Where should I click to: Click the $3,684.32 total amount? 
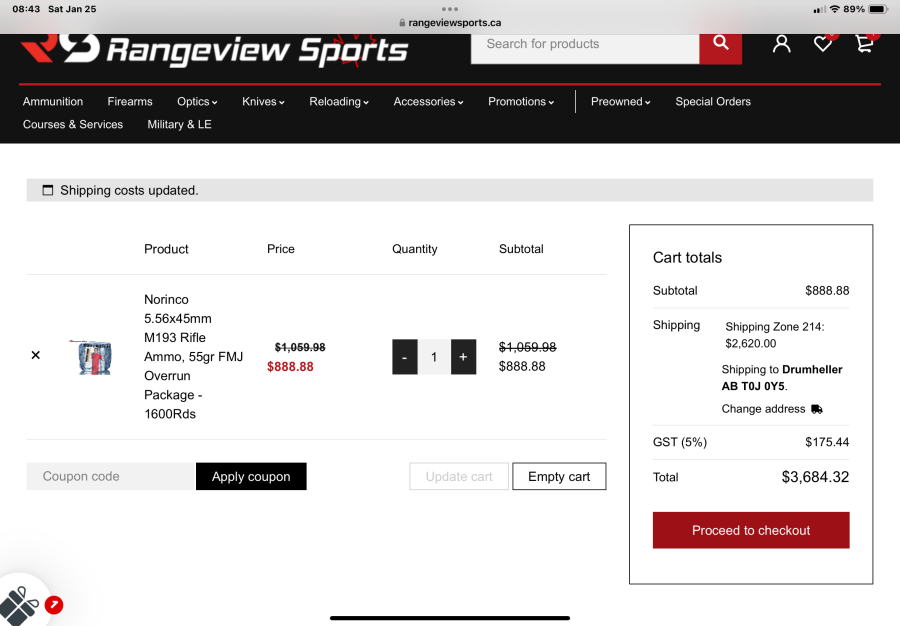815,477
